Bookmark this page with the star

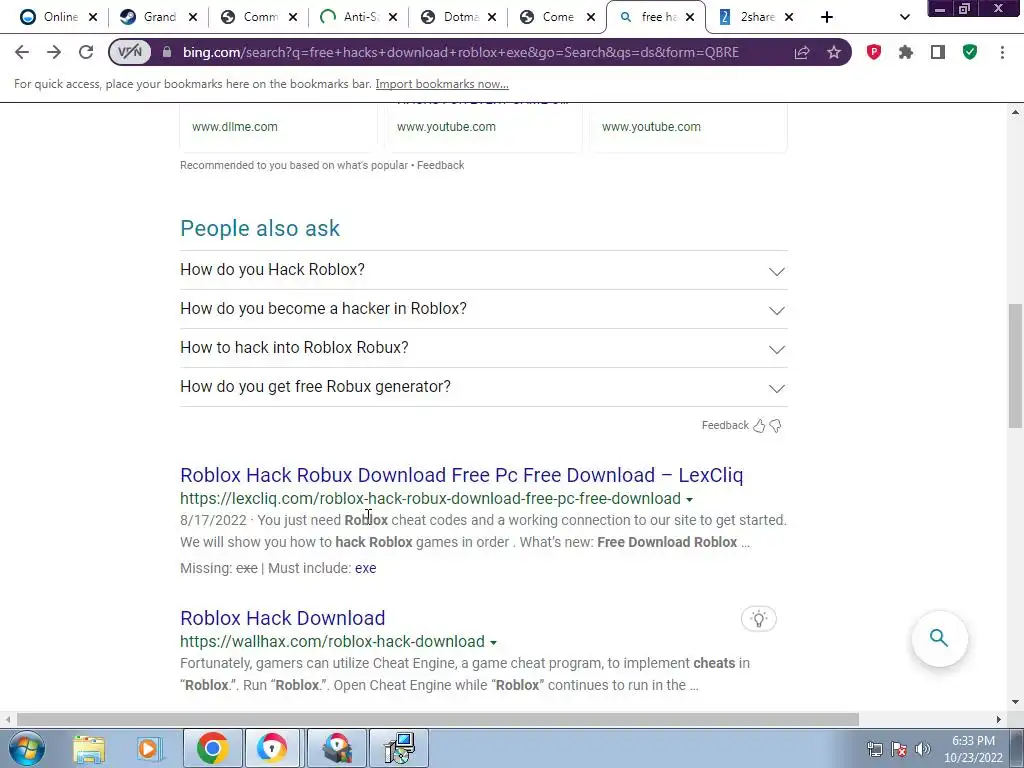833,52
